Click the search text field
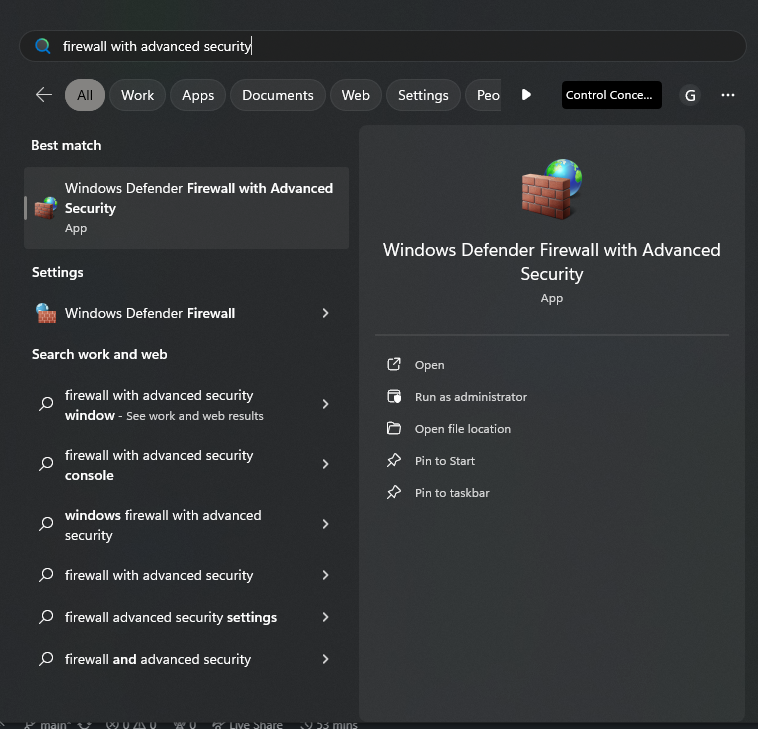Screen dimensions: 758x729 pos(383,46)
